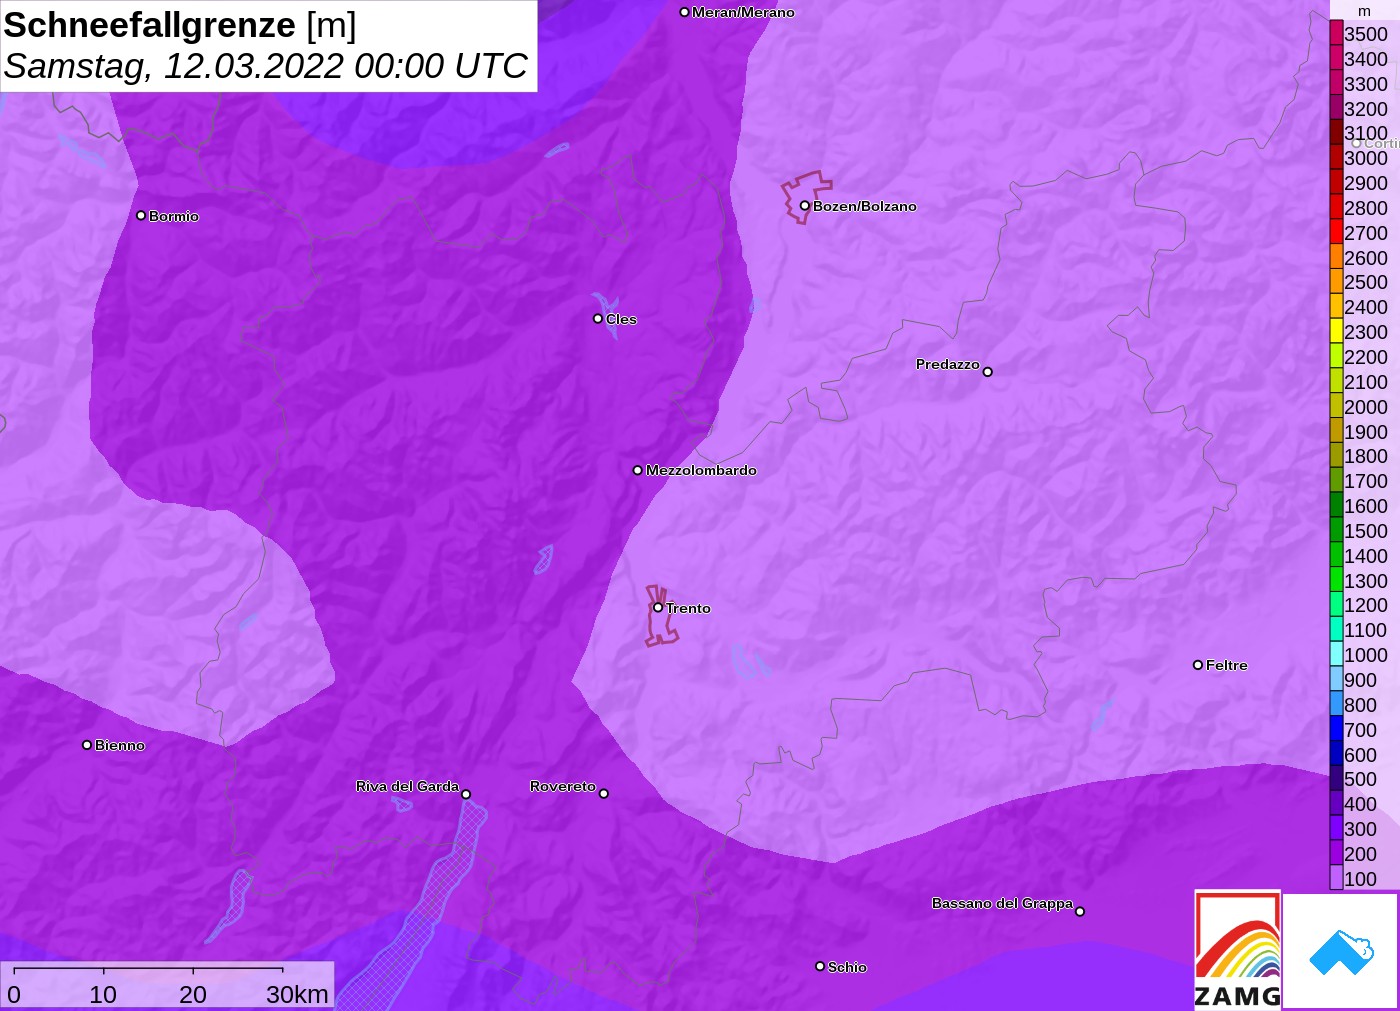
Task: Click the Trento city marker
Action: (x=658, y=607)
